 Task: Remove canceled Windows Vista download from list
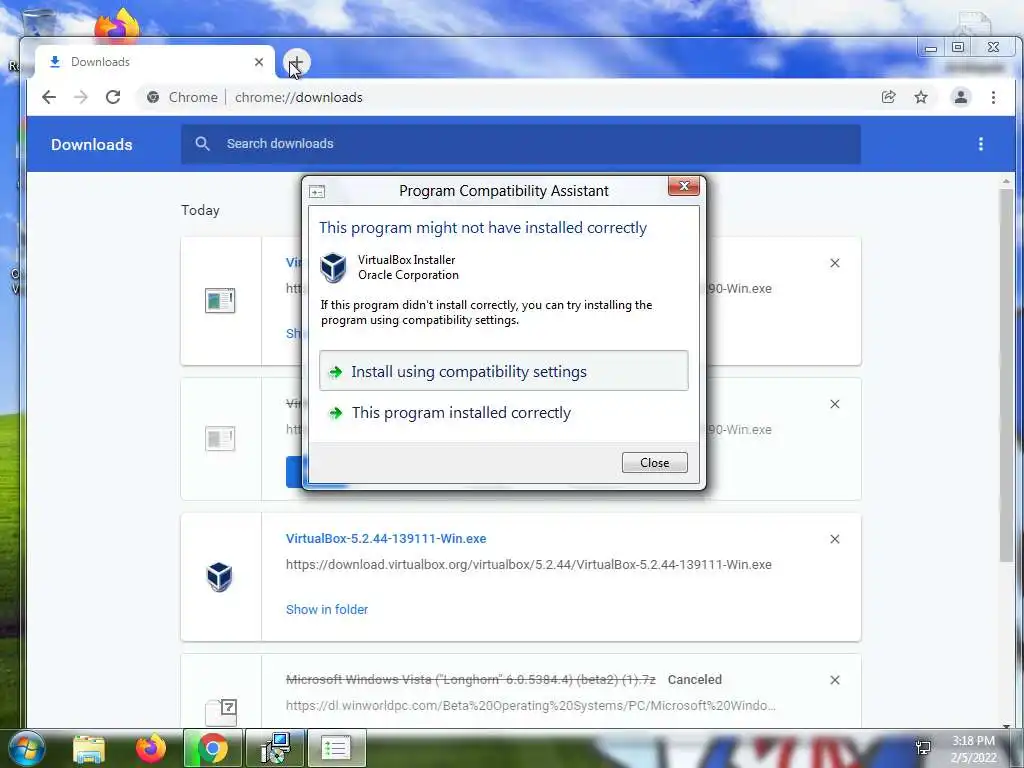tap(835, 680)
